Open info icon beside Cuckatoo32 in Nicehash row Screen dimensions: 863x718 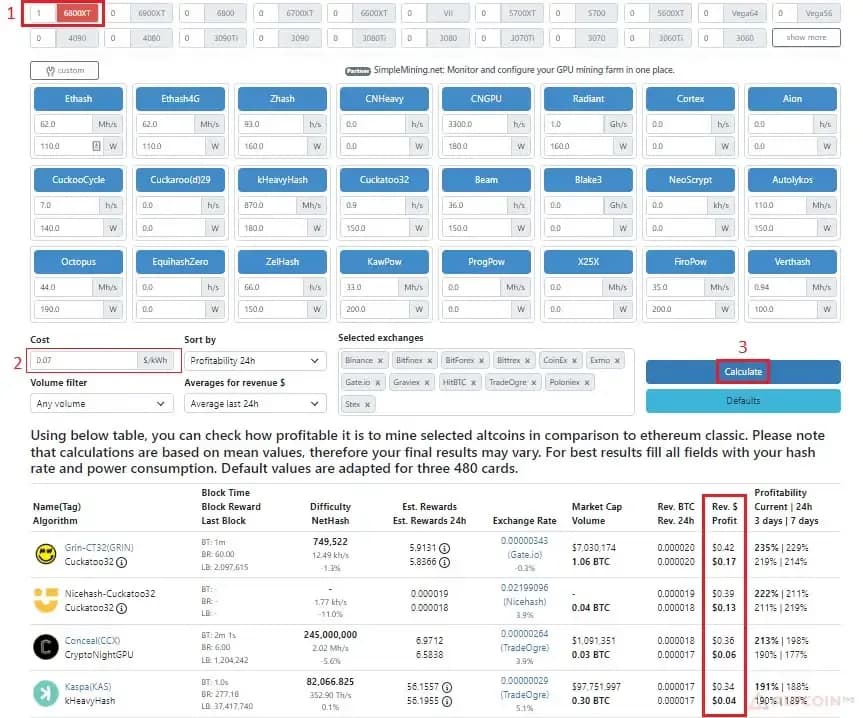[x=122, y=609]
